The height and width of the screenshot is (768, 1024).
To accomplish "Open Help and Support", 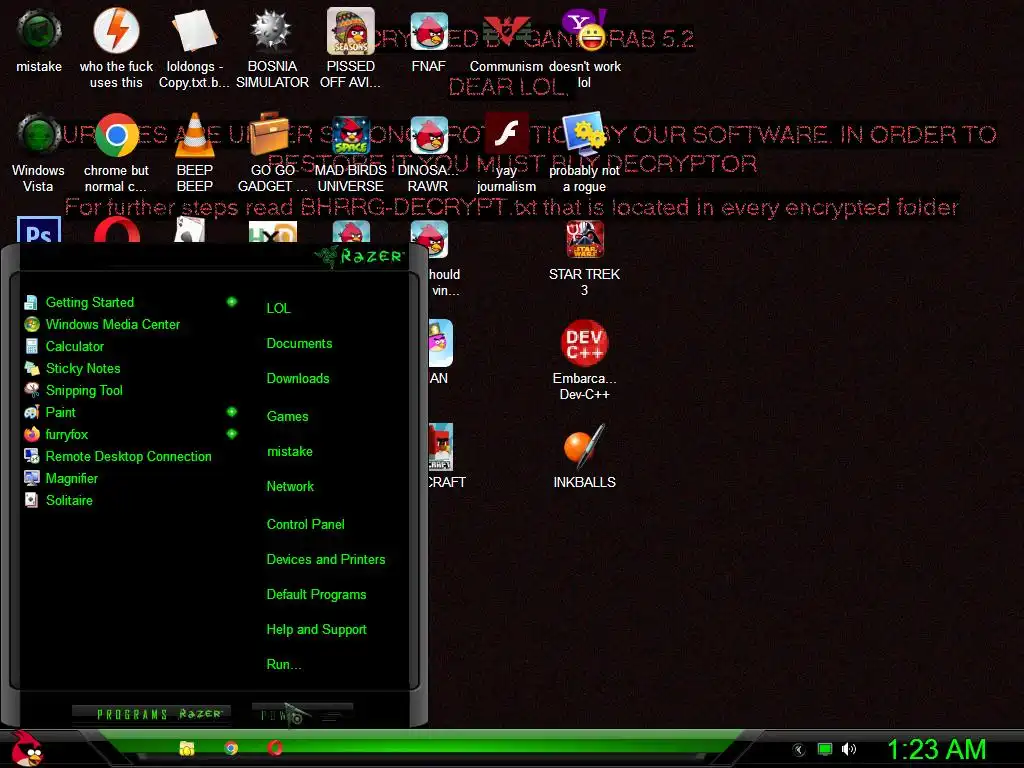I will click(316, 630).
